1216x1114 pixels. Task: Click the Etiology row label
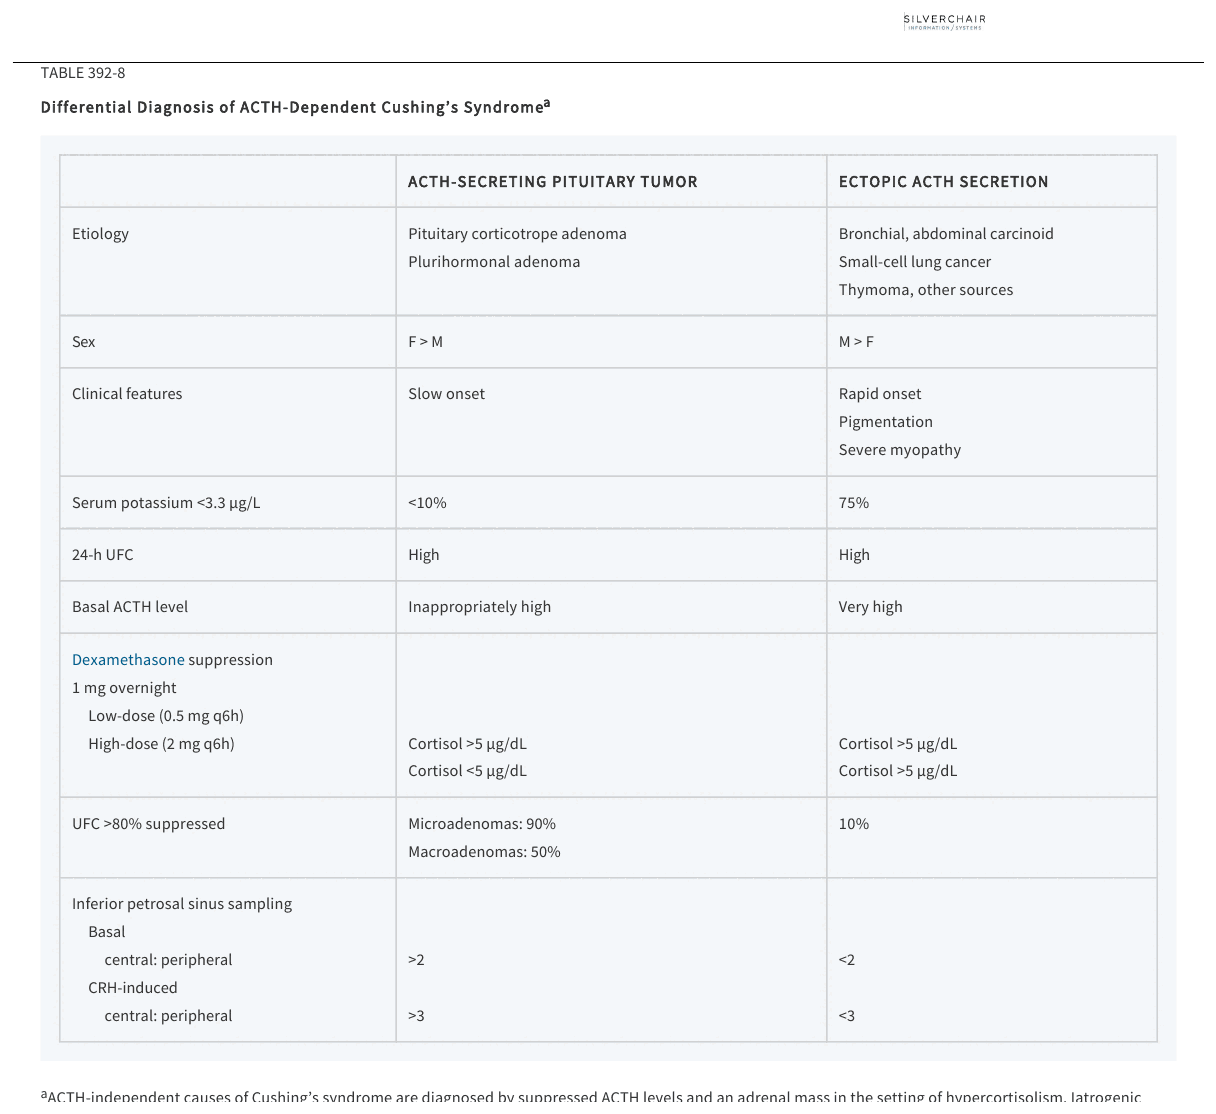[100, 234]
